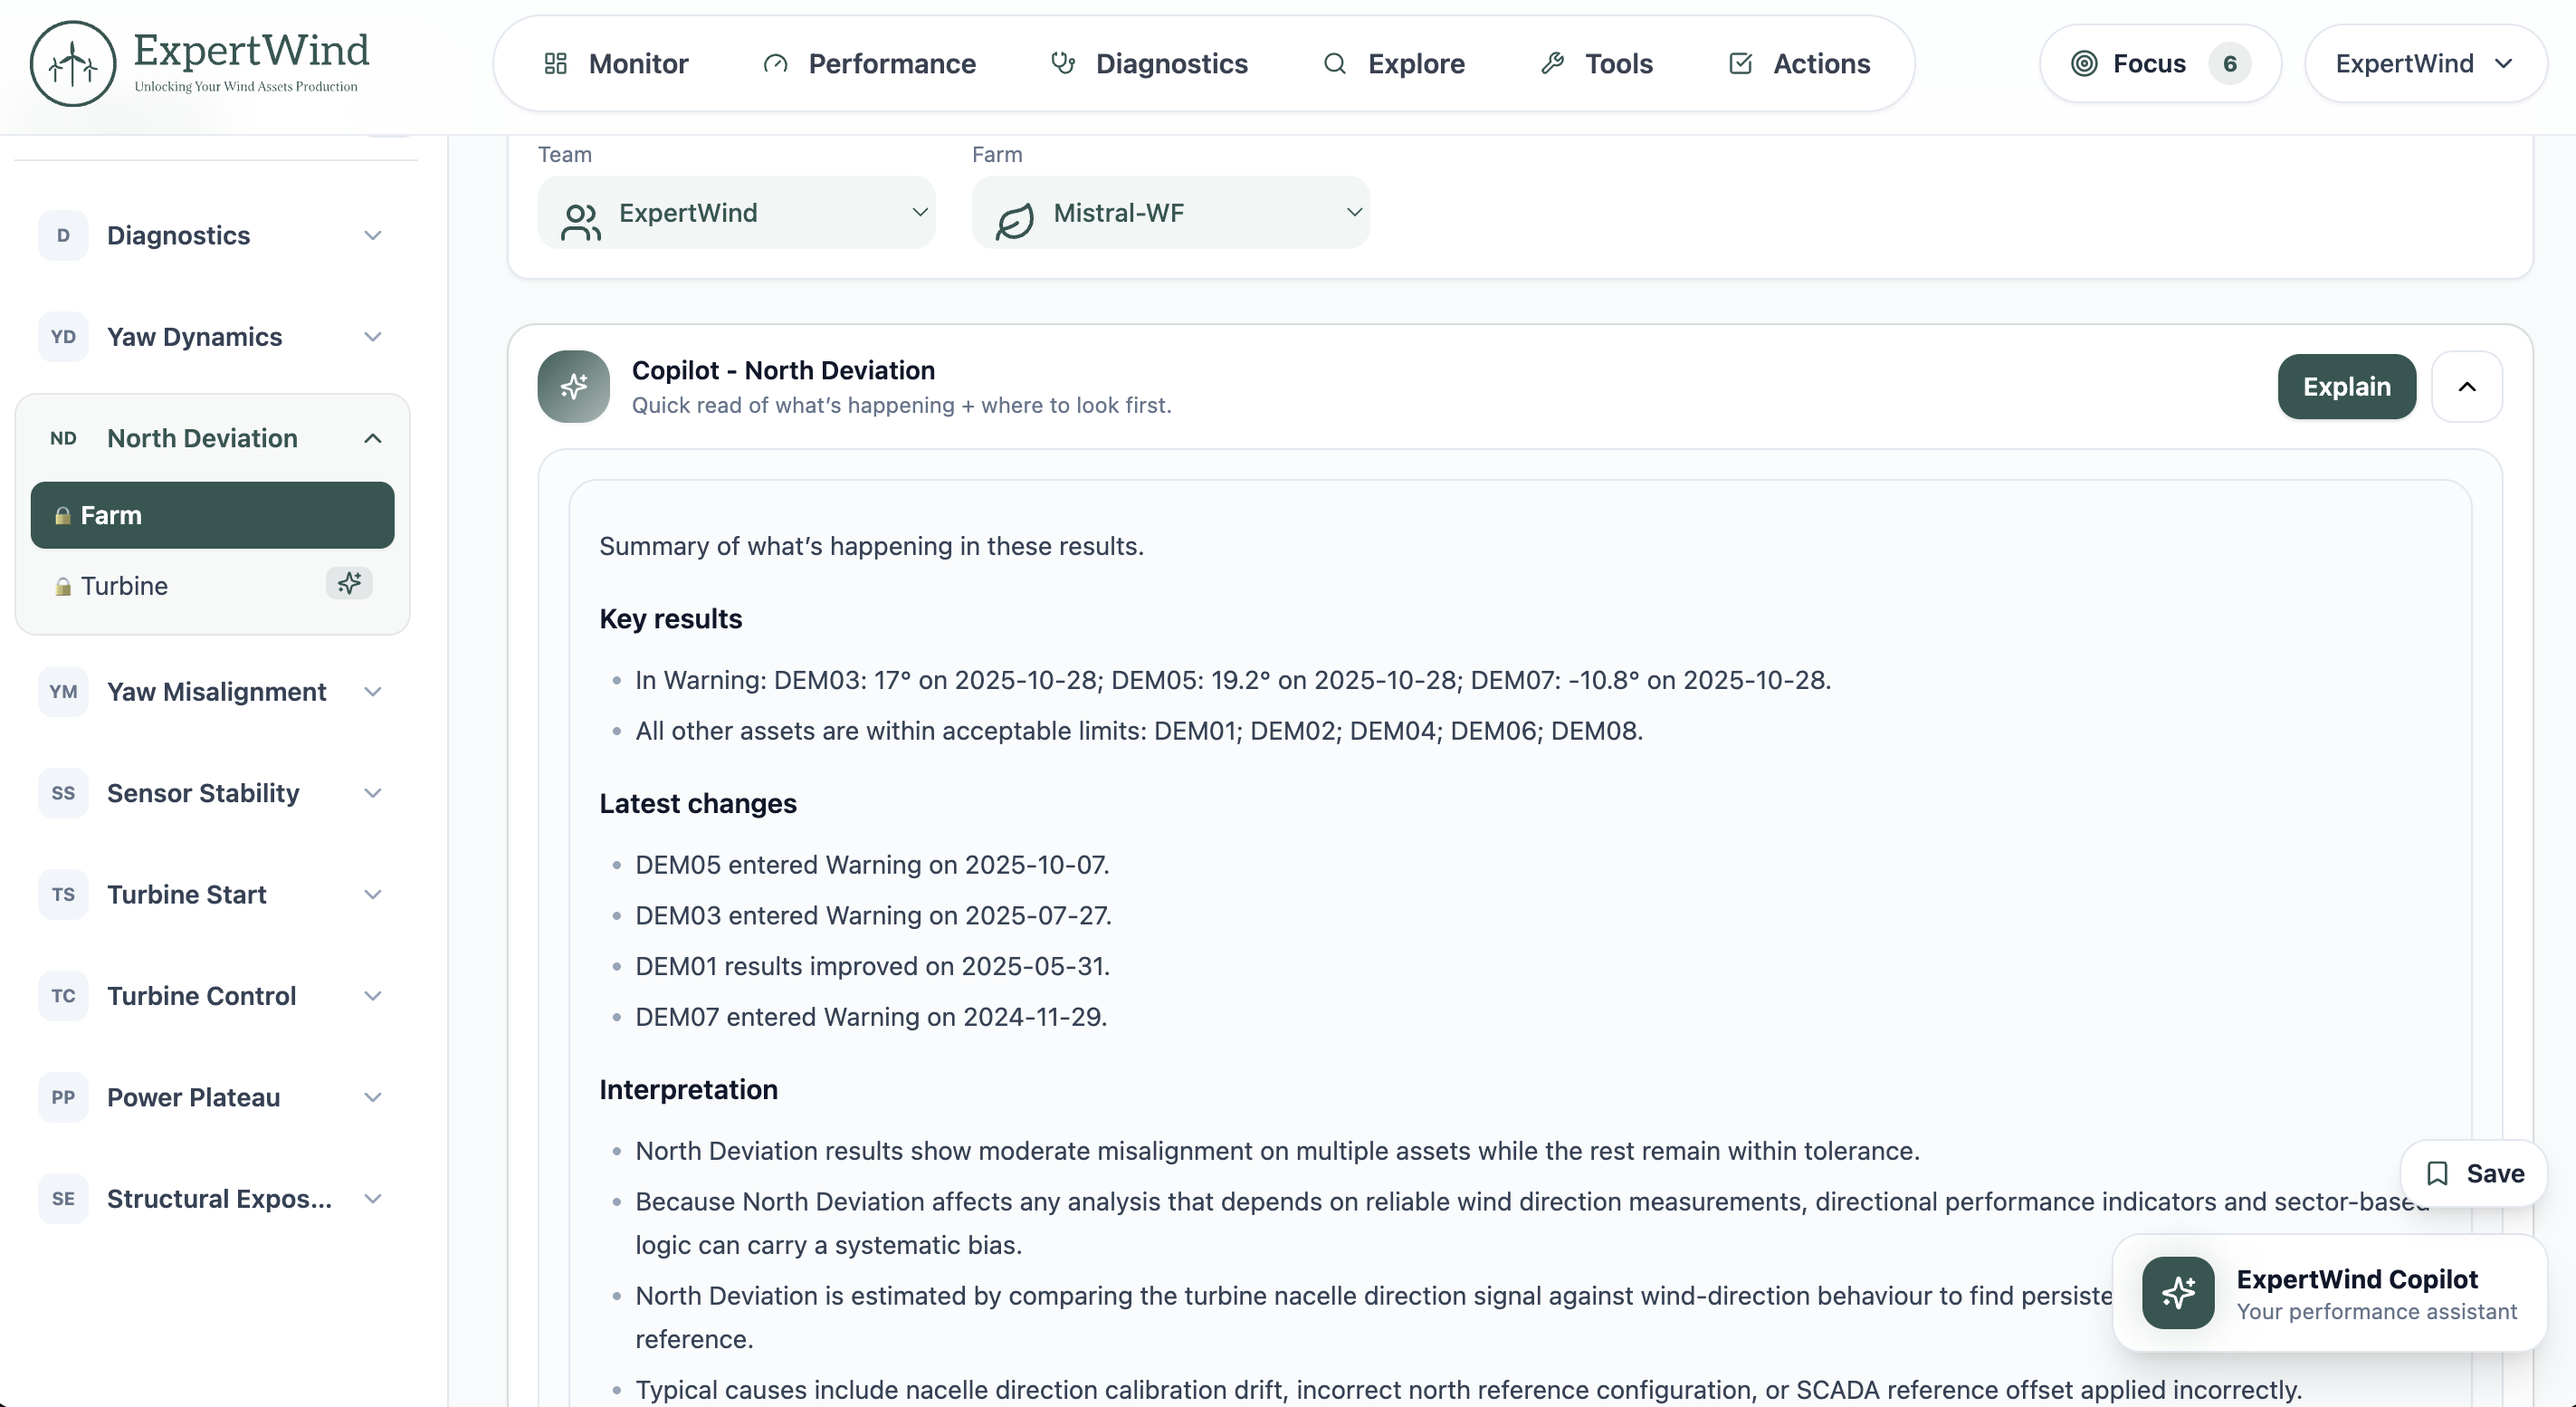Open the Actions navigation item
Image resolution: width=2576 pixels, height=1407 pixels.
(x=1800, y=64)
